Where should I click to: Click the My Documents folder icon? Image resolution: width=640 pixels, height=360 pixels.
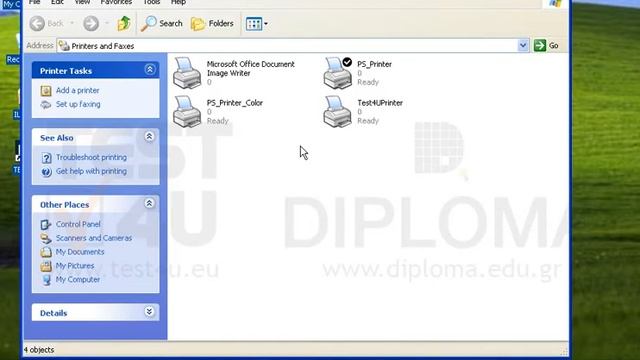[46, 252]
